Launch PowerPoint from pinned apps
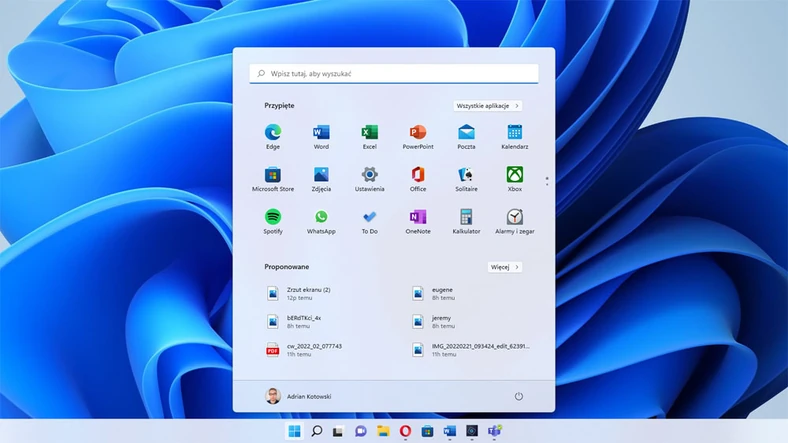 click(x=418, y=137)
